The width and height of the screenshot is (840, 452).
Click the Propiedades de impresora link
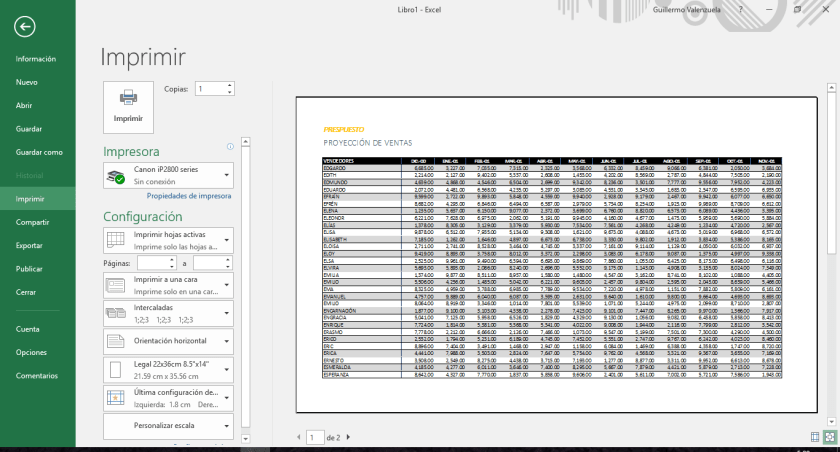(189, 196)
